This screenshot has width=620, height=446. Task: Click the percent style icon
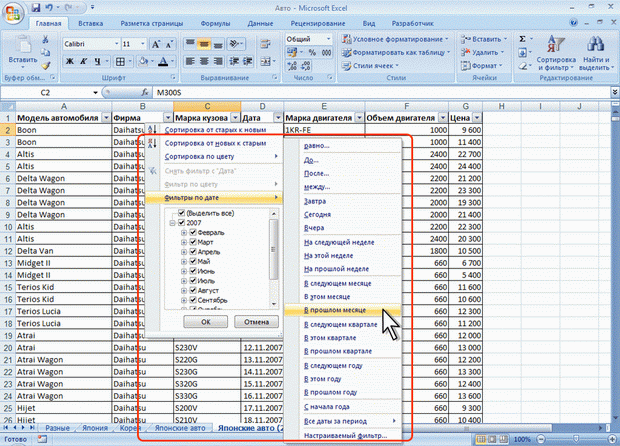pos(312,52)
